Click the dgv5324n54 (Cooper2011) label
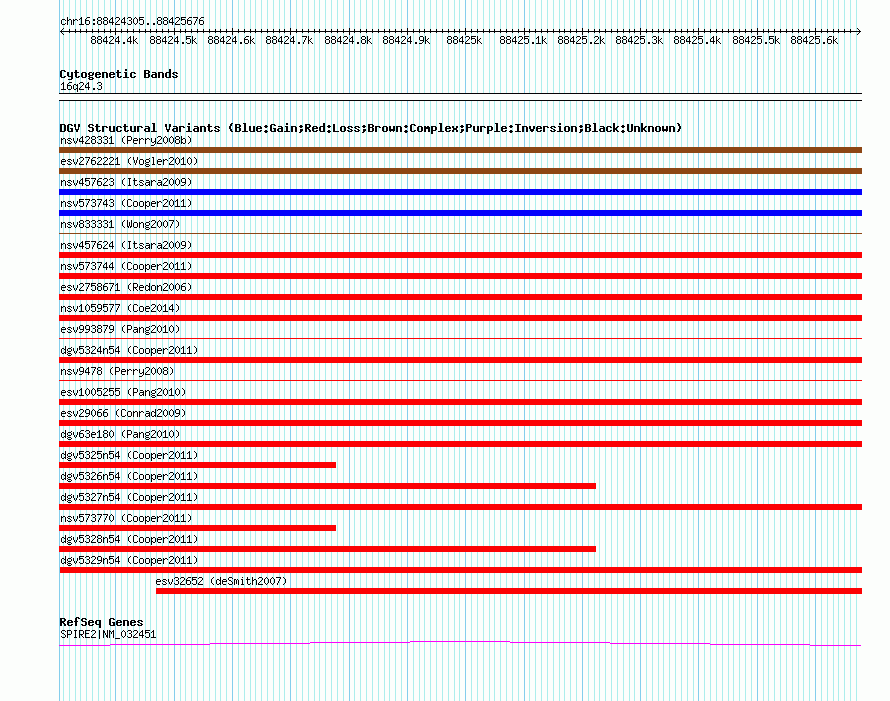The image size is (890, 701). 129,350
